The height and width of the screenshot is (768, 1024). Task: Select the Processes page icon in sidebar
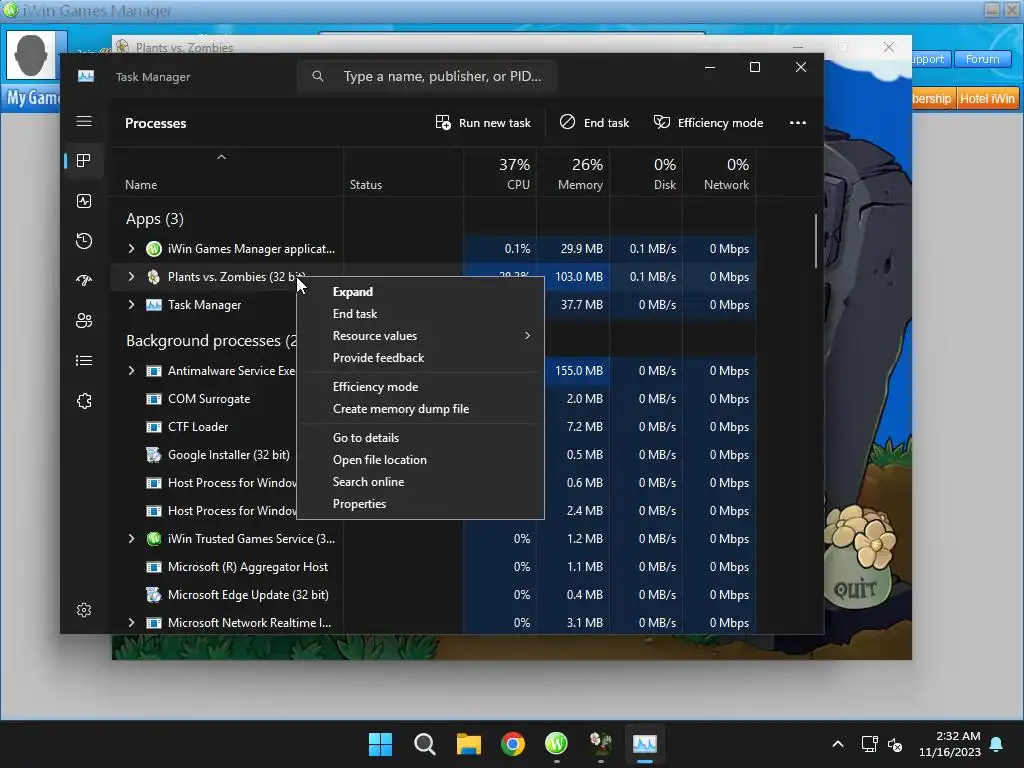(x=84, y=161)
